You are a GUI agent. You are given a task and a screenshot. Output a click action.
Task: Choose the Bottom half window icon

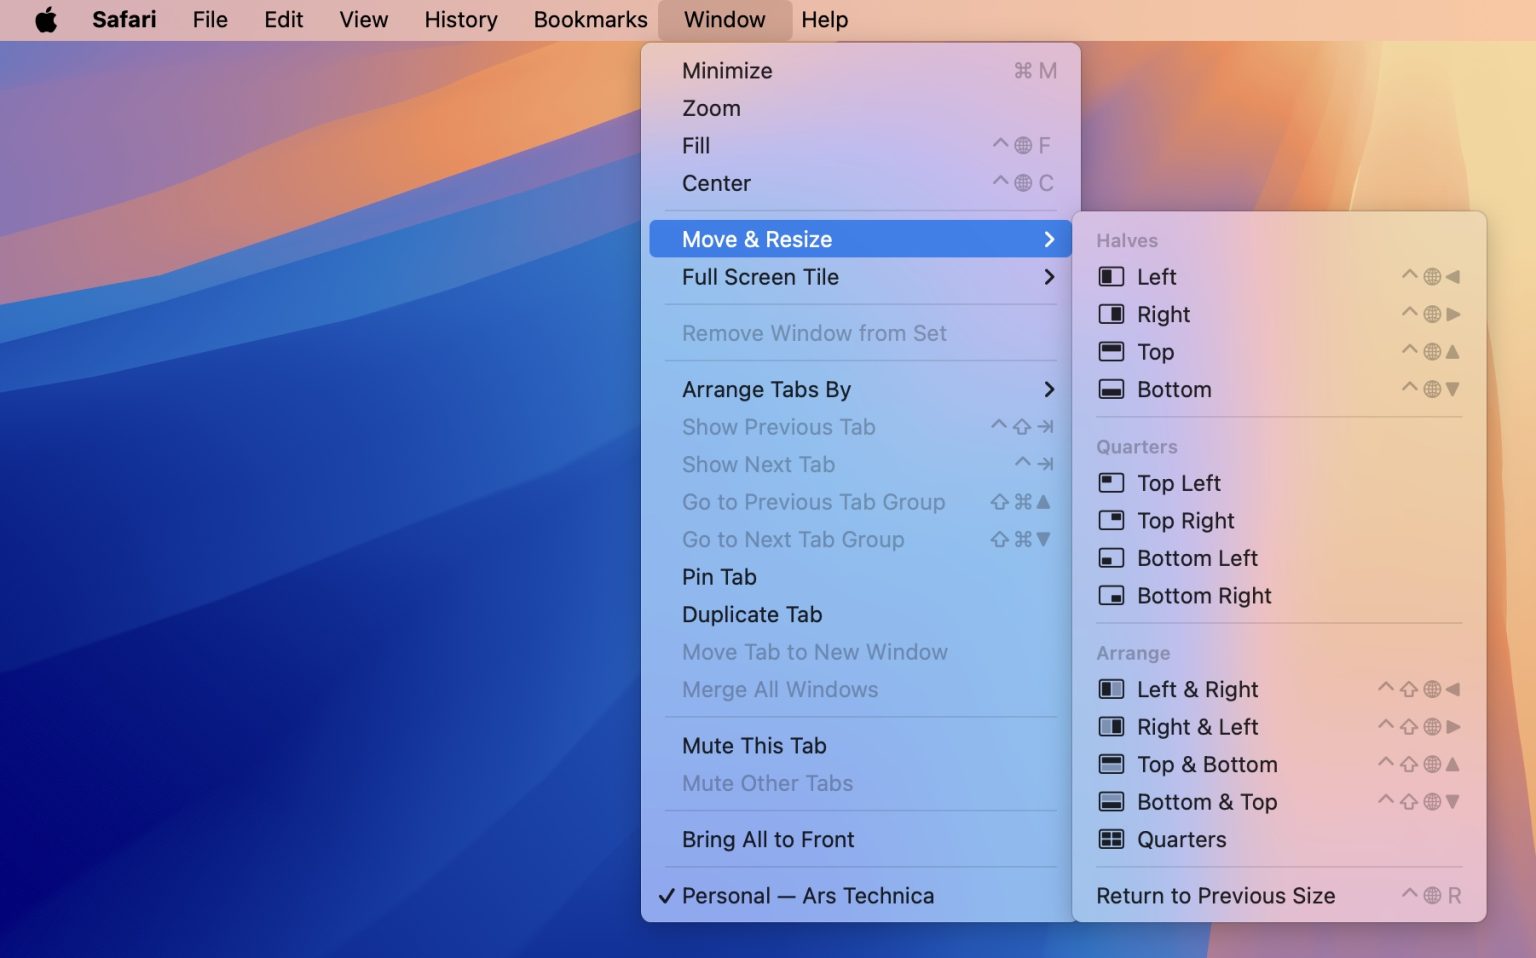[1111, 389]
